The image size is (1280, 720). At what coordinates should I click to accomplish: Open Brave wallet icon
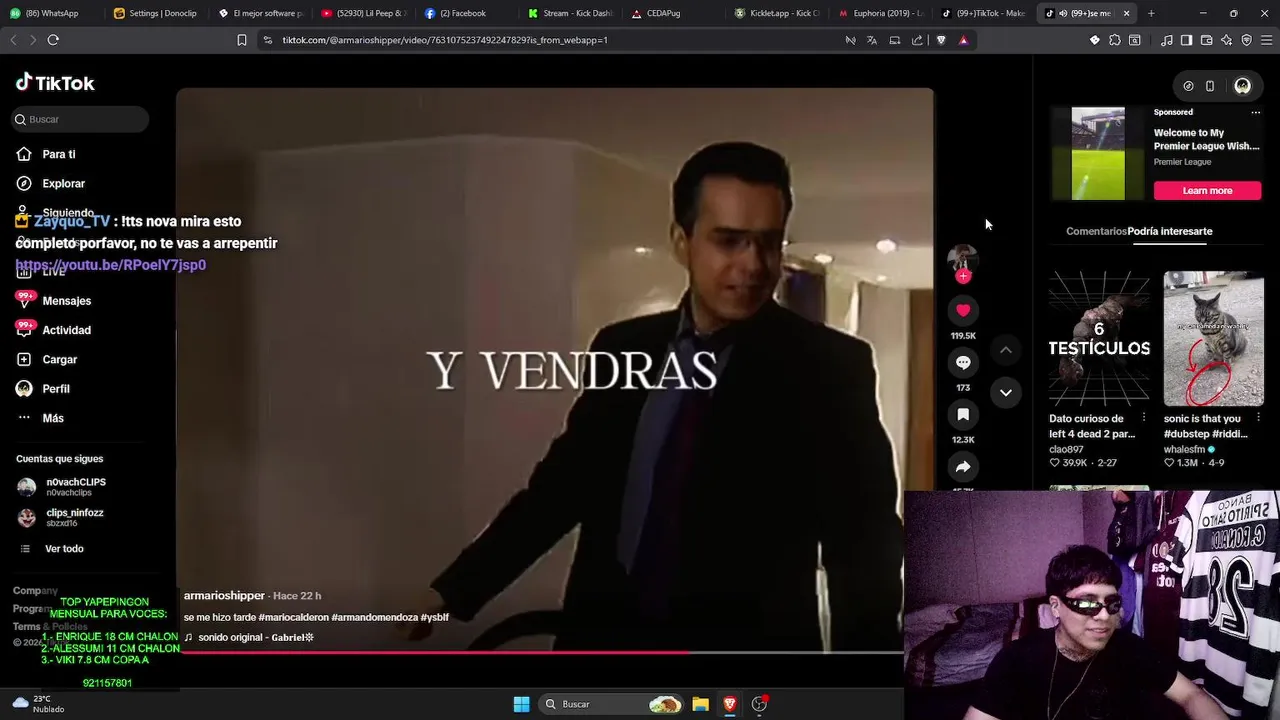tap(1206, 40)
